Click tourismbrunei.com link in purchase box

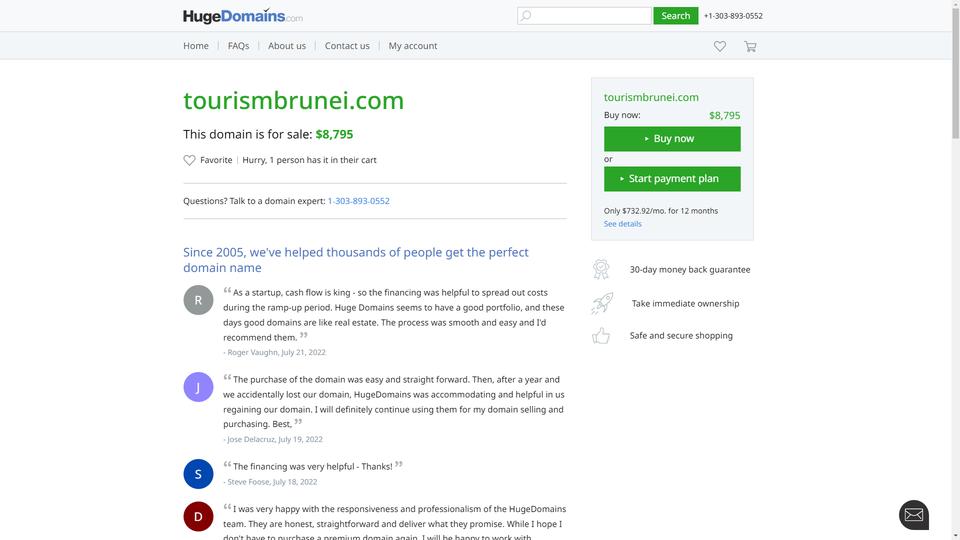coord(651,97)
